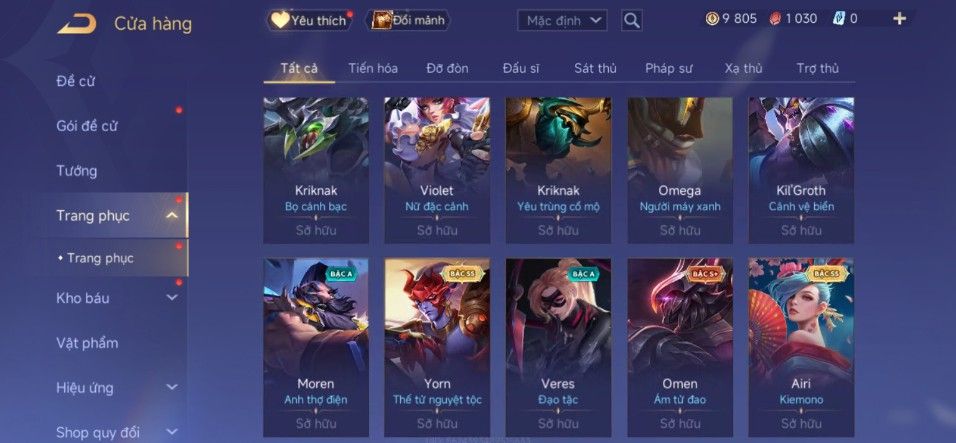Switch to the Sát thủ tab
Viewport: 956px width, 443px height.
(595, 68)
